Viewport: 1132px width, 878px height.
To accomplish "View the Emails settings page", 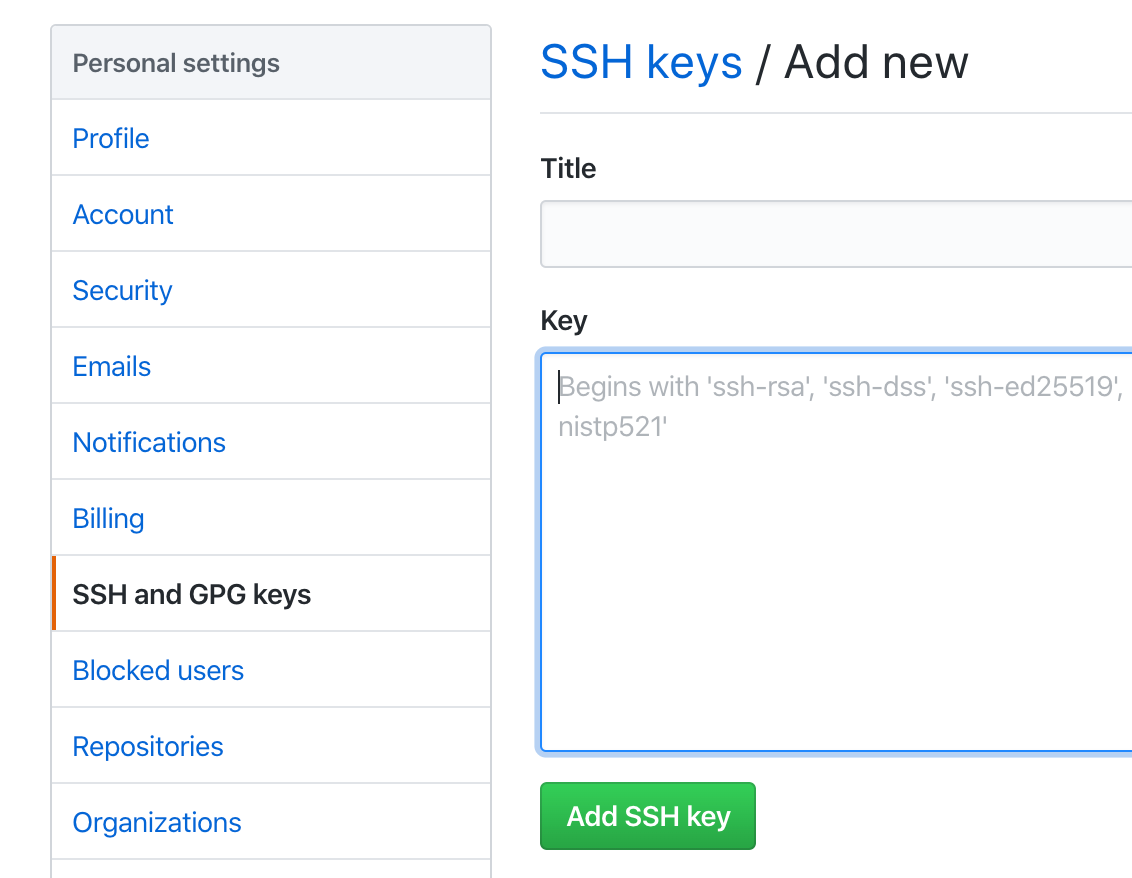I will pos(111,366).
